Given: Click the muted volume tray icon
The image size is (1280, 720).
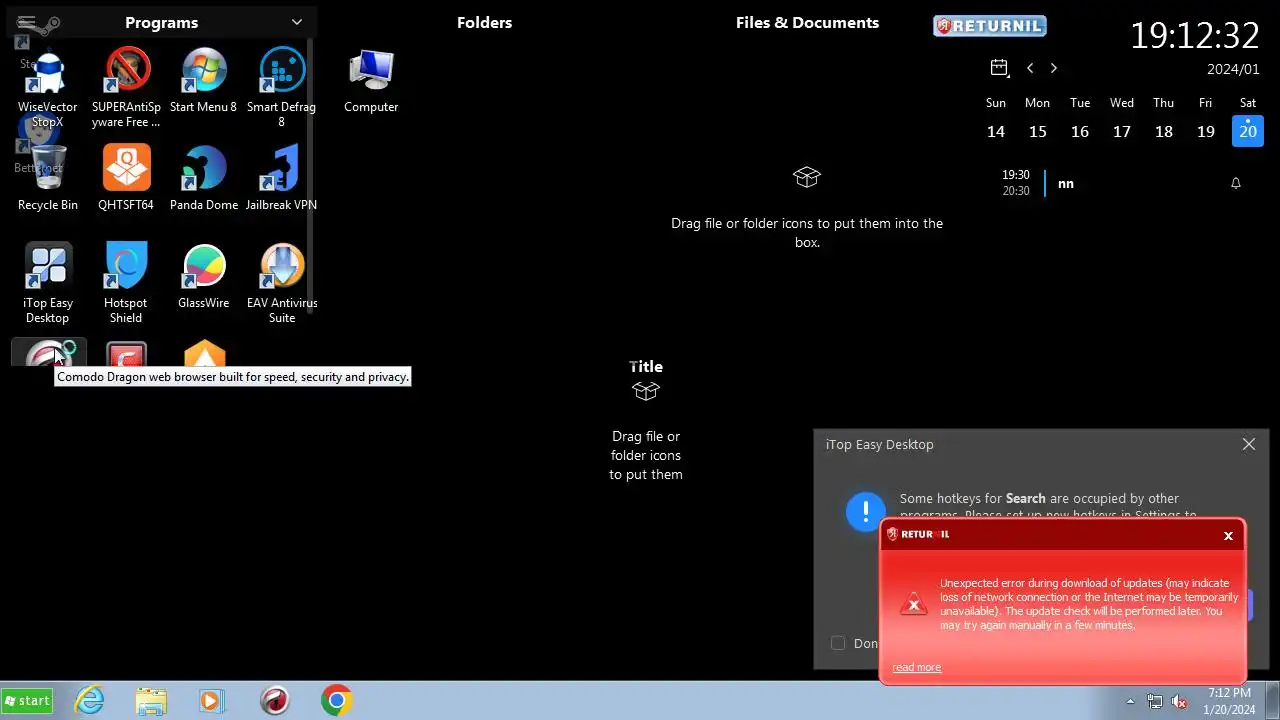Looking at the screenshot, I should pyautogui.click(x=1179, y=701).
